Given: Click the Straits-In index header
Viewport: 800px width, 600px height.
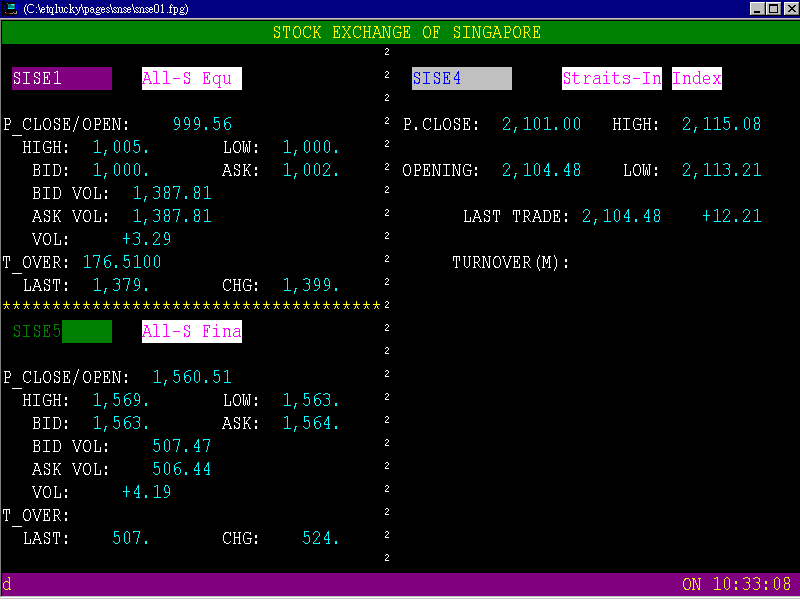Looking at the screenshot, I should click(611, 78).
